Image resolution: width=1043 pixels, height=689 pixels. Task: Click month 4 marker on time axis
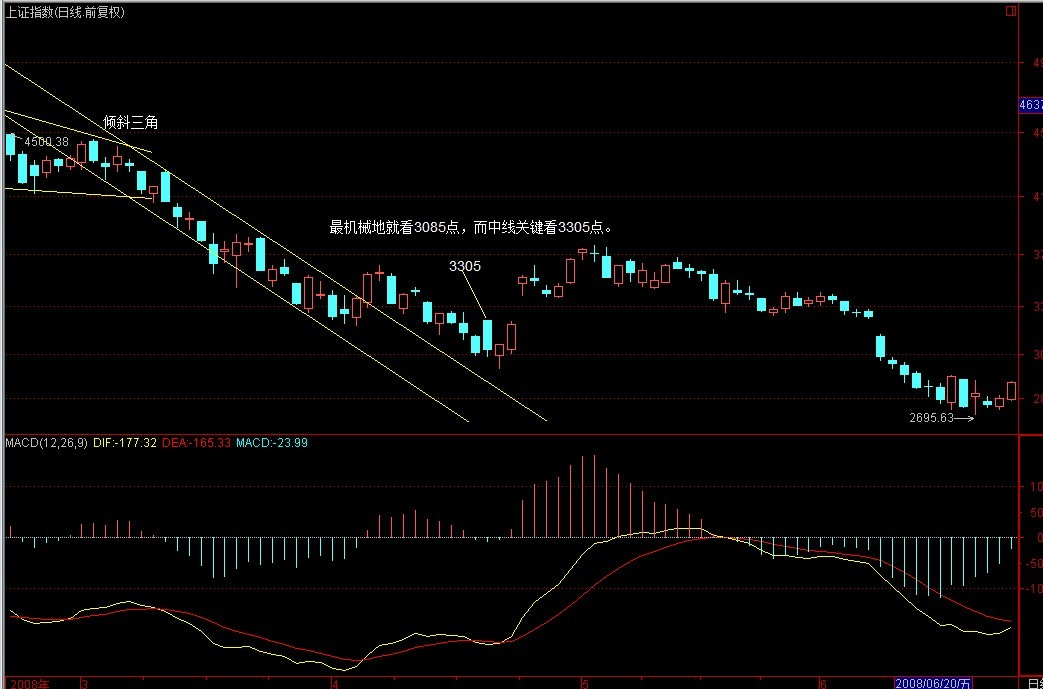click(333, 682)
